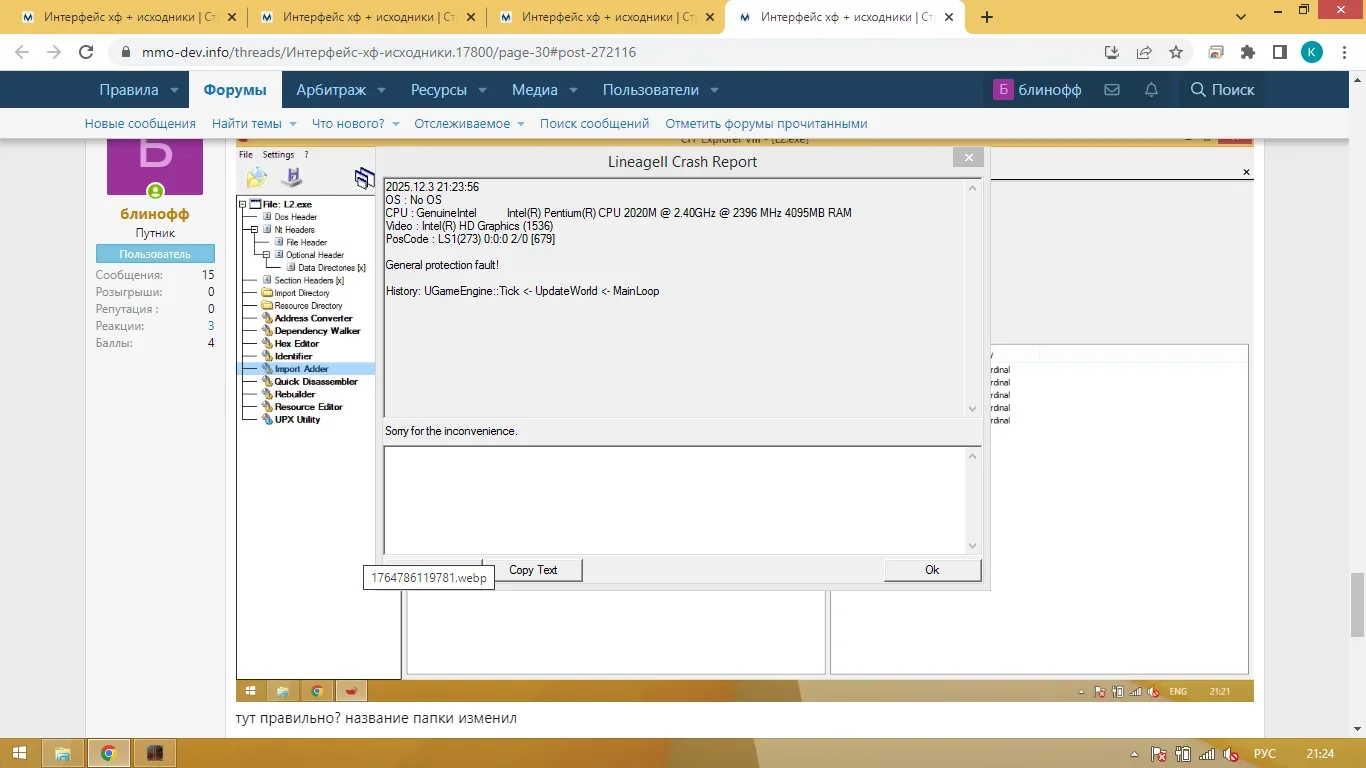Click the share page icon

coord(1144,53)
